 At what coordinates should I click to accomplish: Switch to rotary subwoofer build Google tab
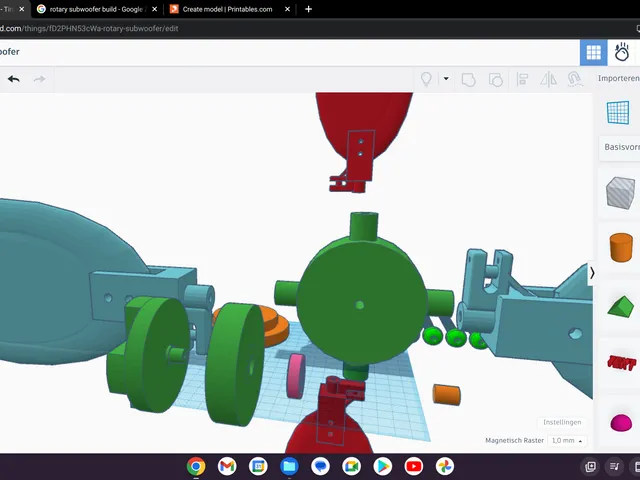coord(96,9)
